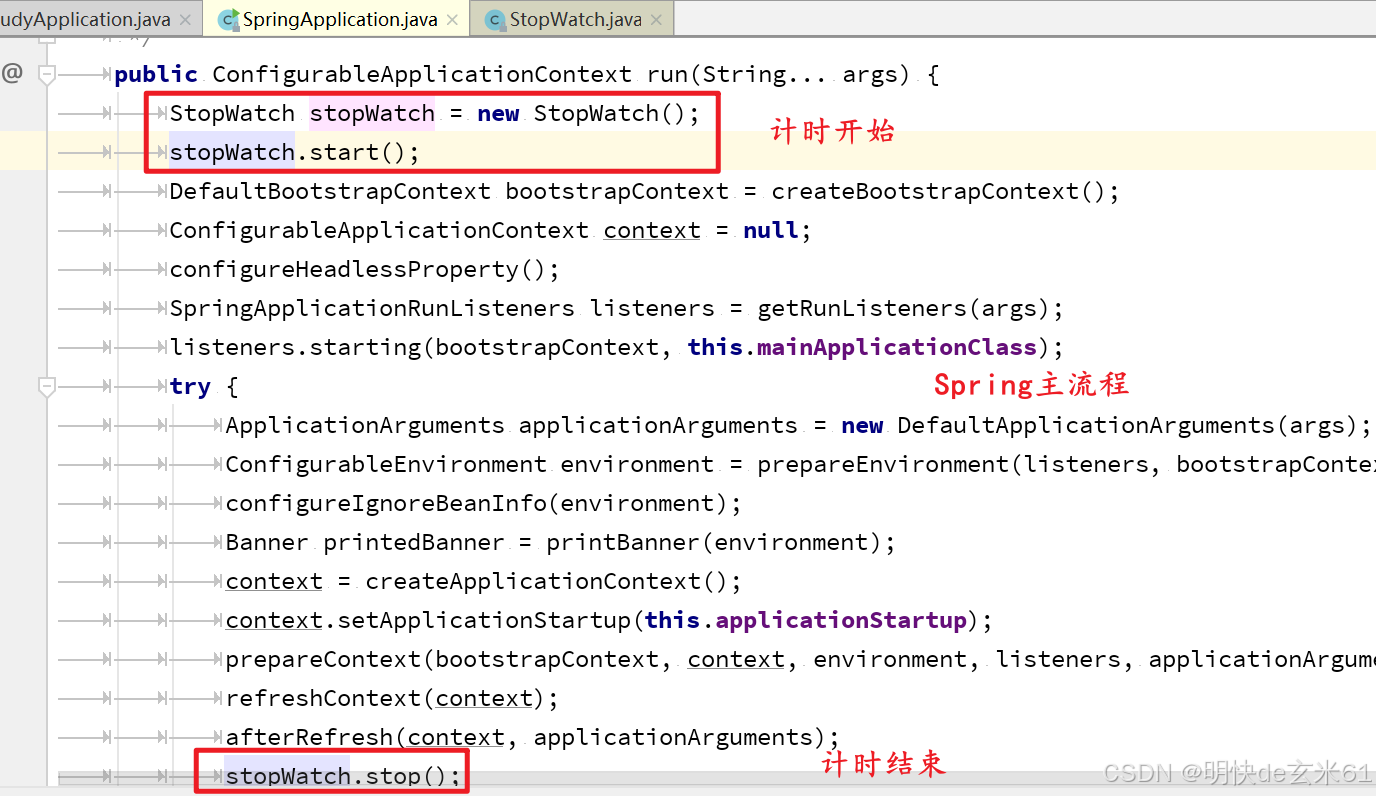The height and width of the screenshot is (796, 1376).
Task: Collapse the try block fold marker
Action: tap(45, 386)
